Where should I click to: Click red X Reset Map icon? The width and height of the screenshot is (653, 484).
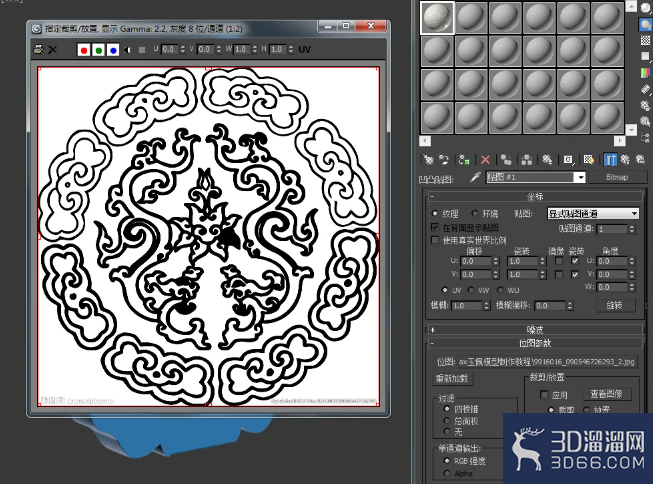pyautogui.click(x=485, y=160)
